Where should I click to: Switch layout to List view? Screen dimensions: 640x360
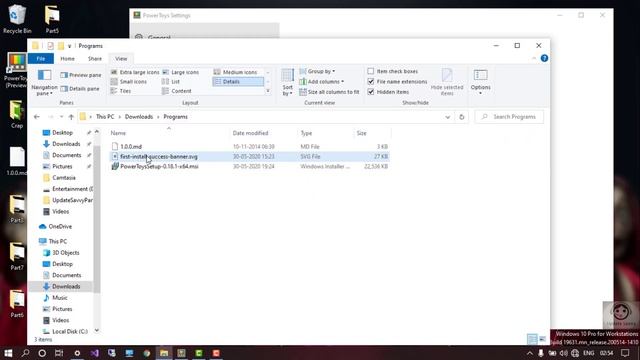point(171,82)
